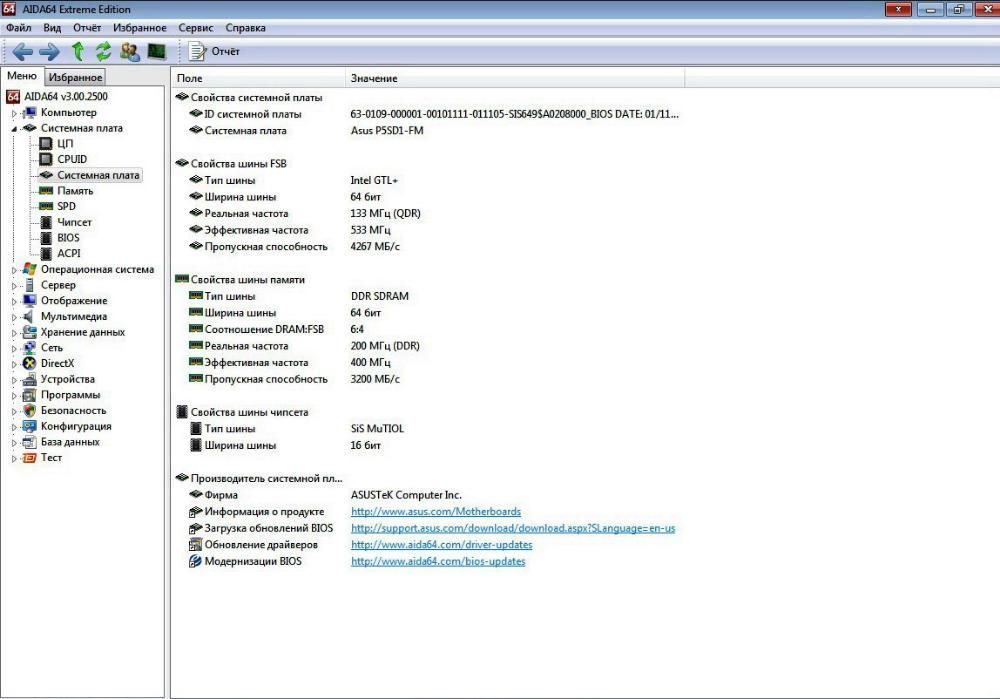This screenshot has height=699, width=1000.
Task: Click the Forward arrow toolbar icon
Action: coord(49,52)
